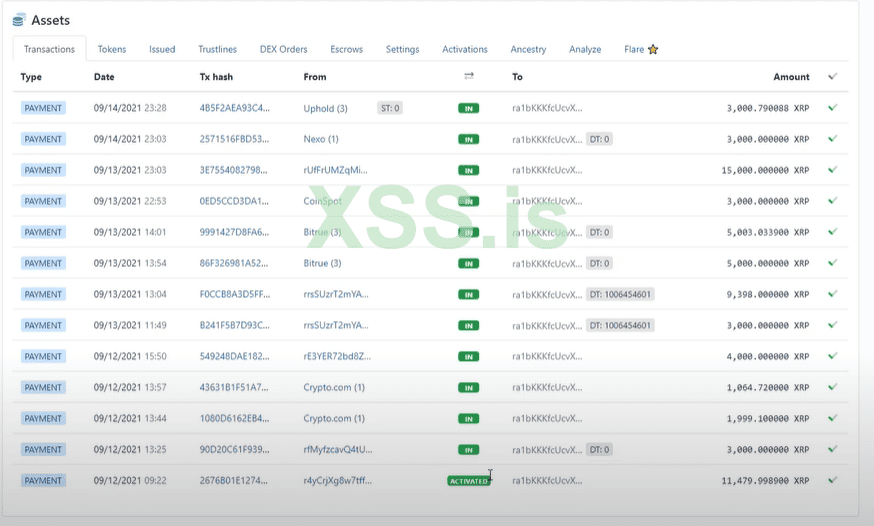Click the checkmark icon in the table header
Image resolution: width=874 pixels, height=526 pixels.
pos(832,76)
